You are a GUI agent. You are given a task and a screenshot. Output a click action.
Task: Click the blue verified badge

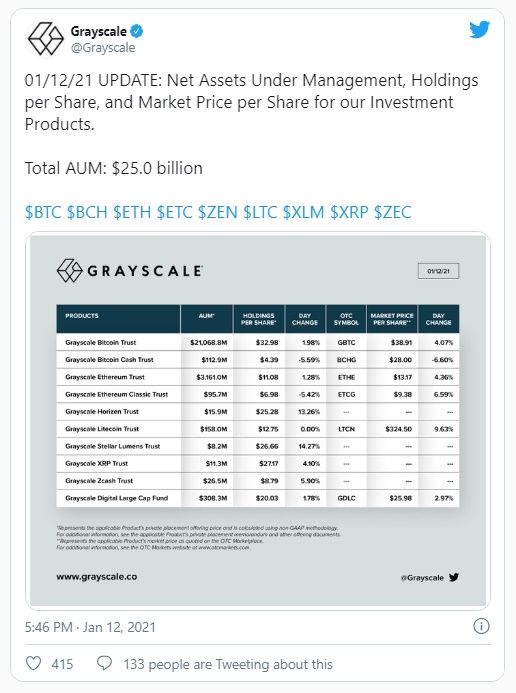point(137,31)
